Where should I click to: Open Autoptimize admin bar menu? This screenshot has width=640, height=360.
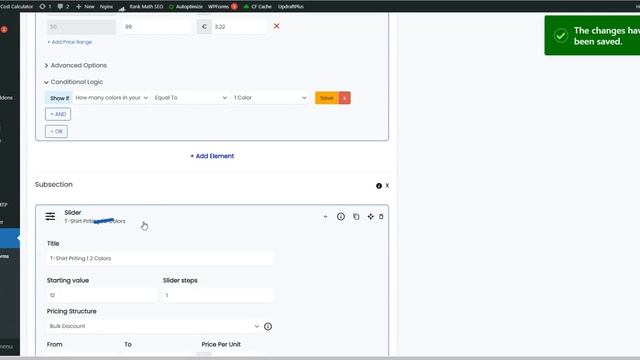click(186, 7)
